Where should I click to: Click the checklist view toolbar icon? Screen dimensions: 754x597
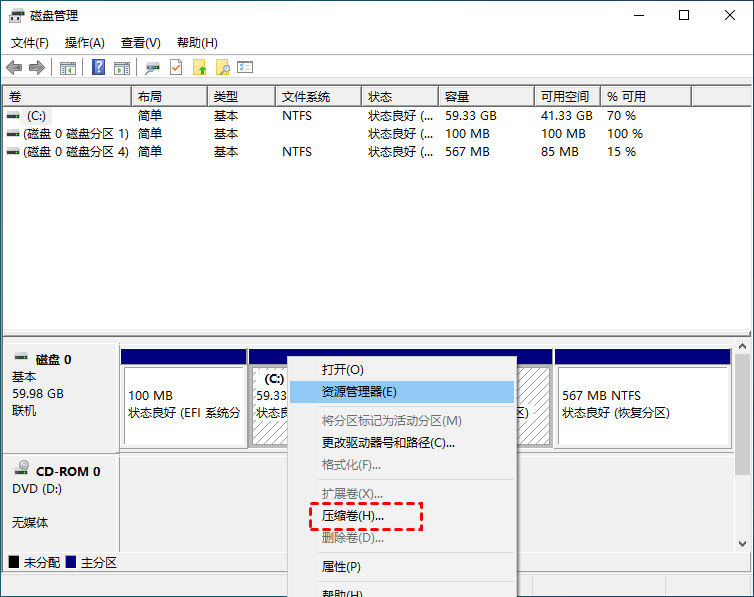[245, 67]
